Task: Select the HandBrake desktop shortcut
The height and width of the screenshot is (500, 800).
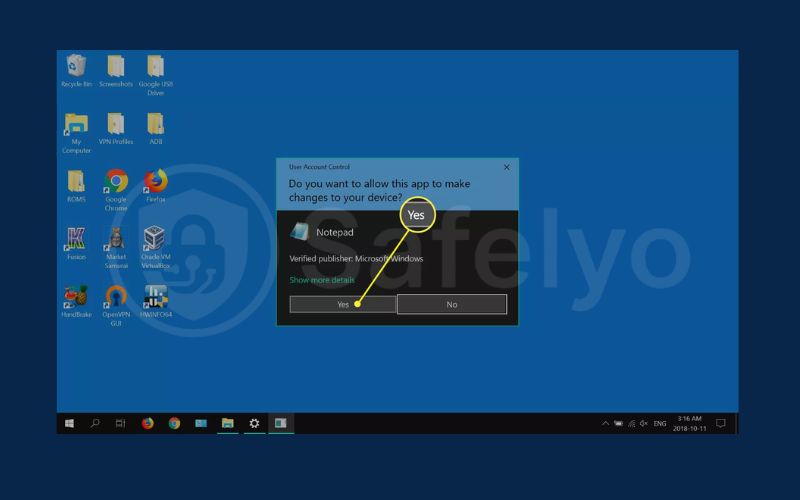Action: [x=77, y=302]
